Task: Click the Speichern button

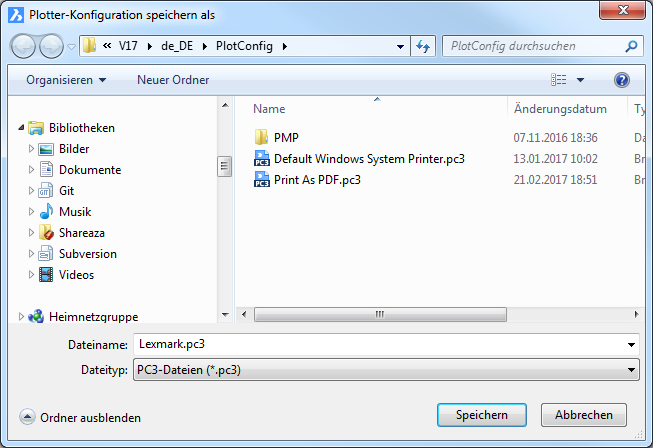Action: [x=481, y=415]
